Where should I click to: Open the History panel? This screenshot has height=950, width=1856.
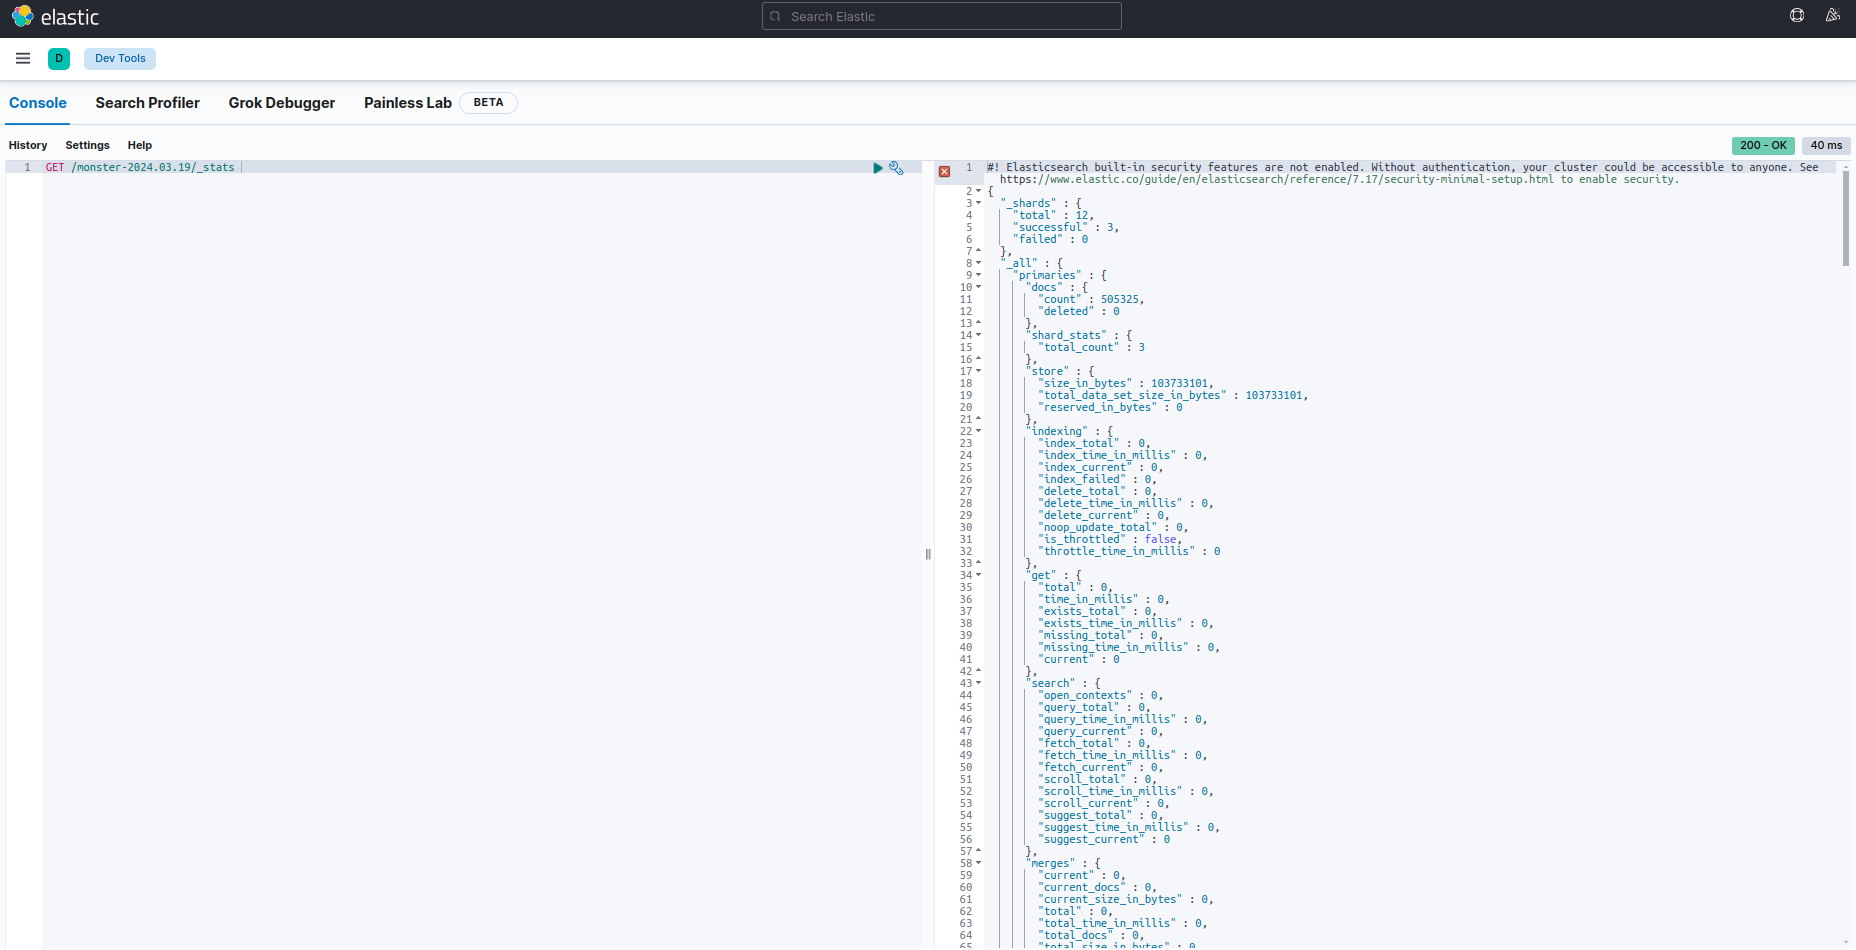28,145
